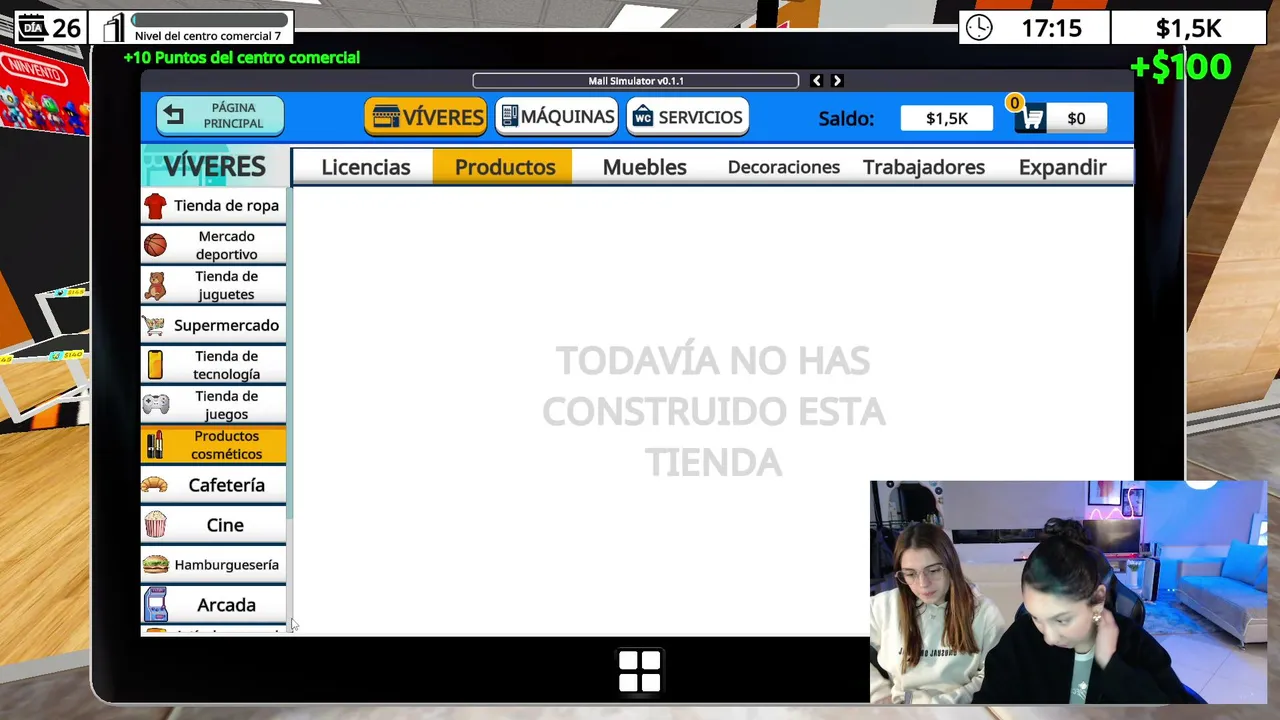This screenshot has height=720, width=1280.
Task: Select Arcada in the store list
Action: pos(213,605)
